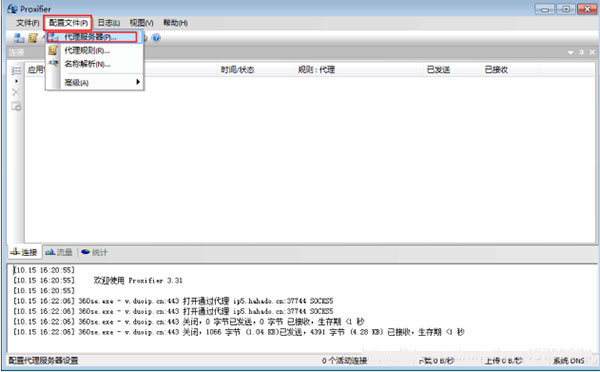The height and width of the screenshot is (372, 600).
Task: Click log line 关闭, 0 字节已发送
Action: click(x=189, y=321)
